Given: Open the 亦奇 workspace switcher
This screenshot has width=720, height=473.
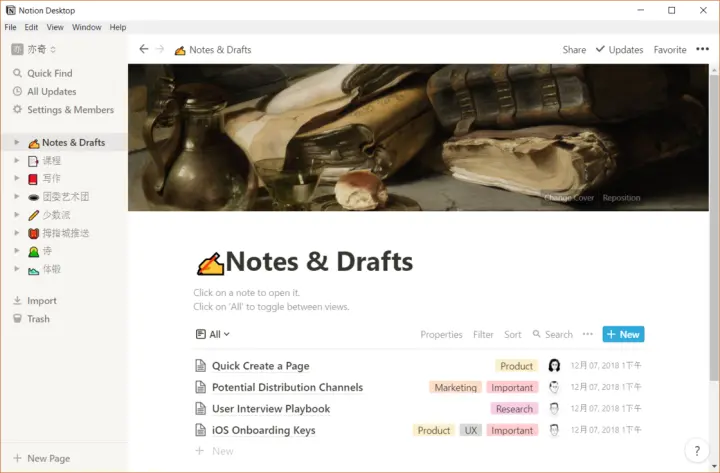Looking at the screenshot, I should 34,49.
